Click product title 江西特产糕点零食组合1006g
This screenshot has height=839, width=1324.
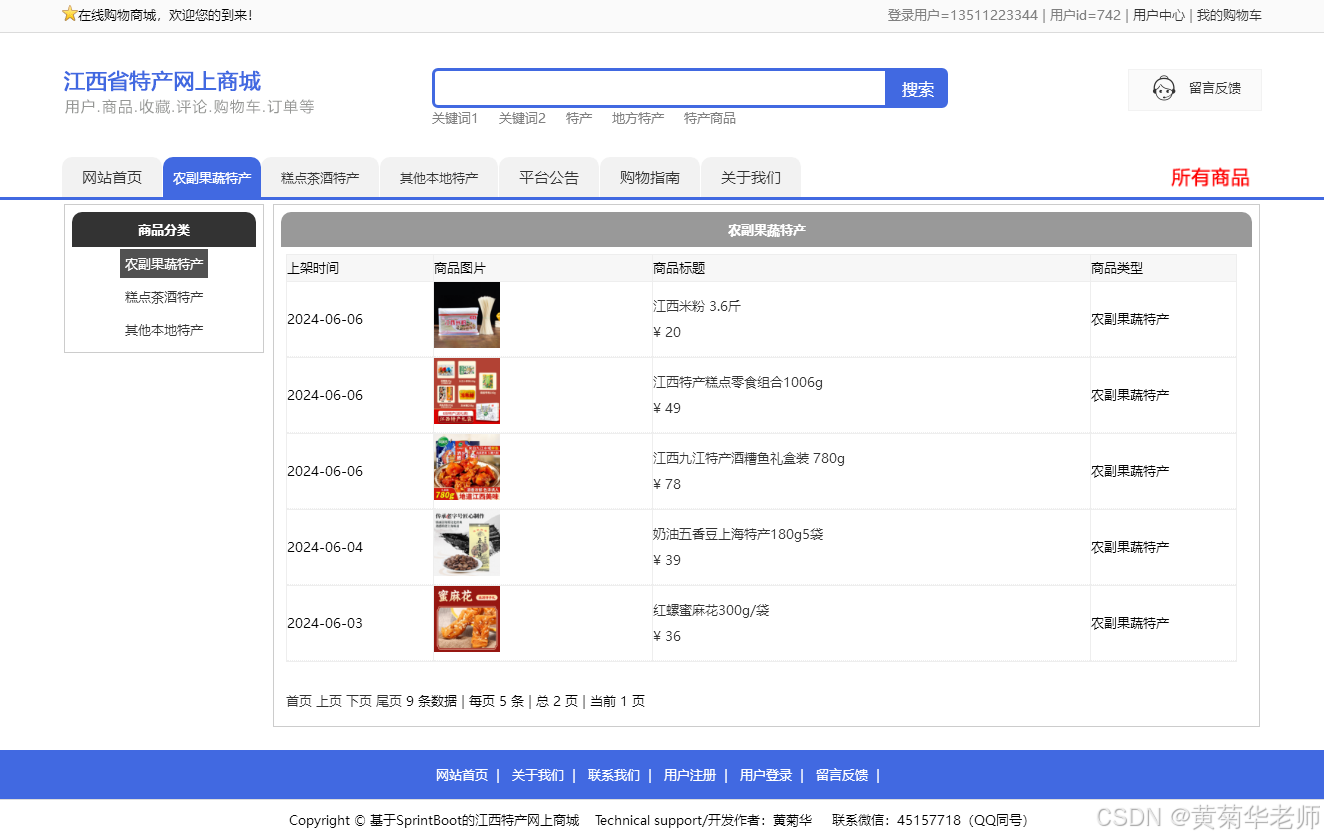coord(738,382)
